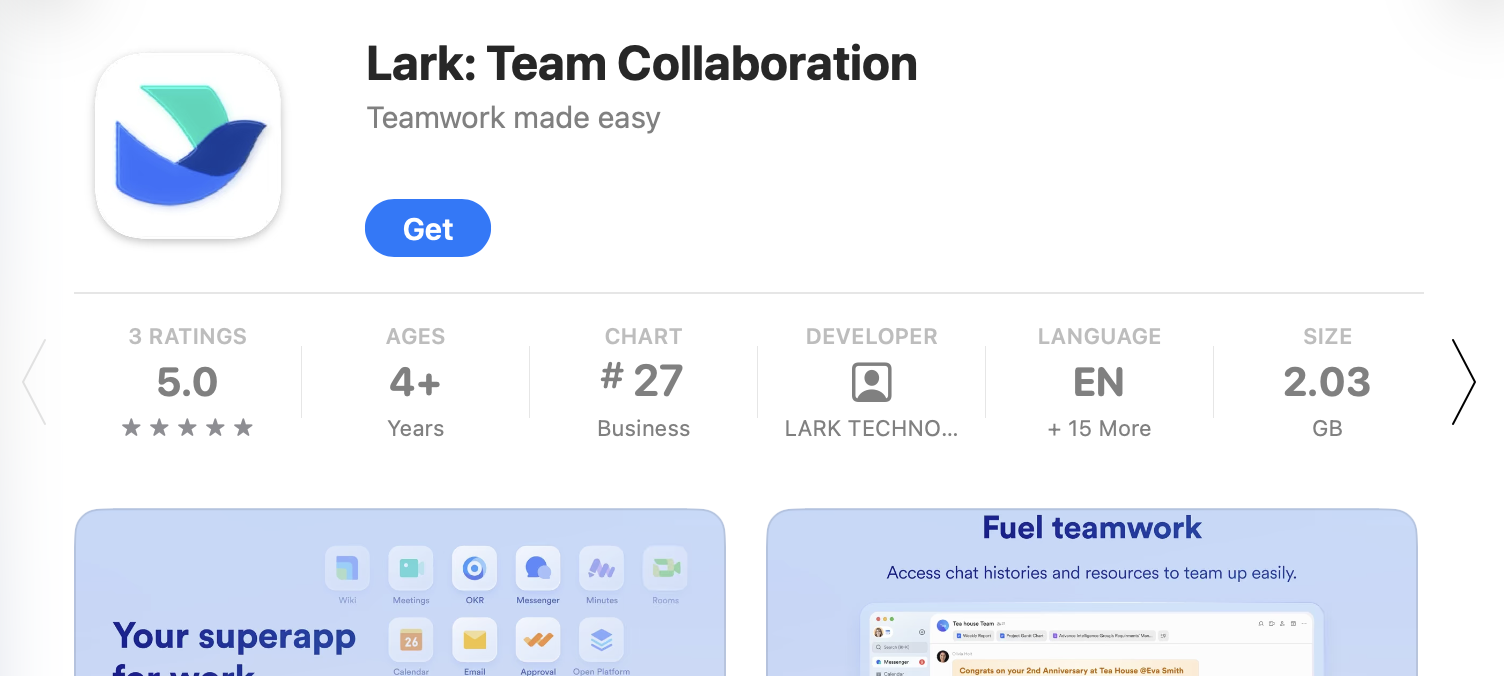
Task: Open the Your superapp for work screenshot
Action: click(400, 593)
